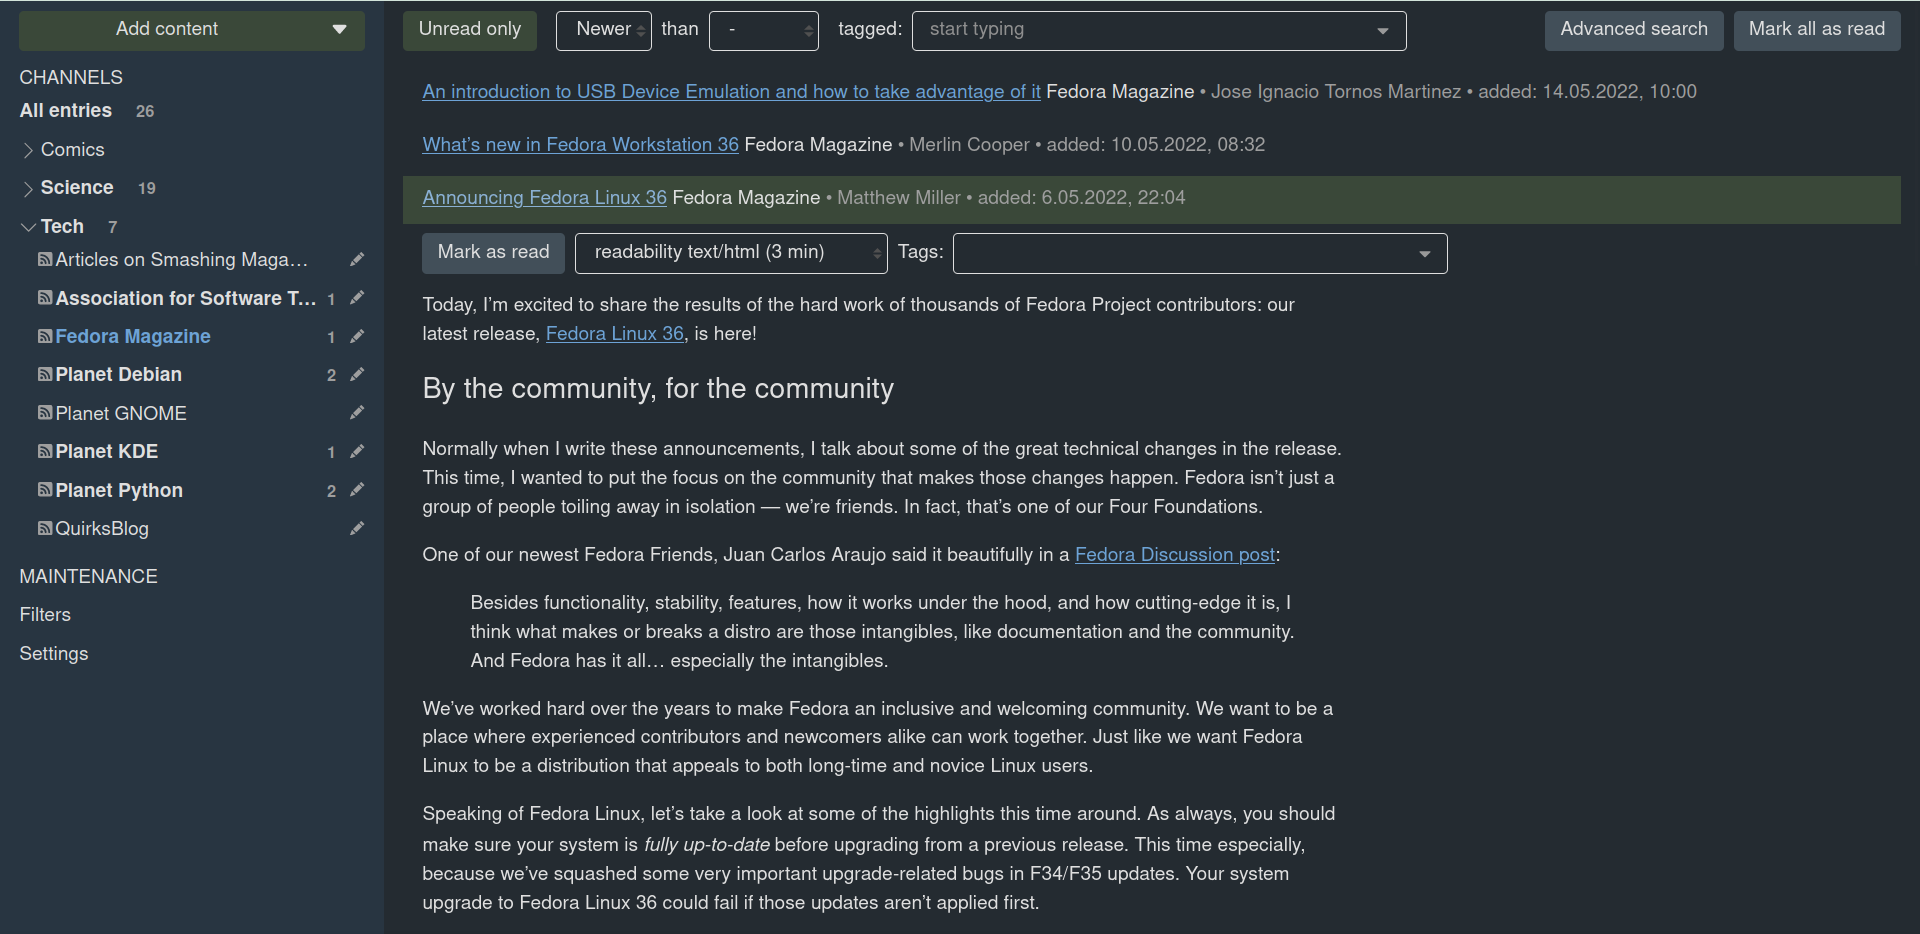
Task: Open the Fedora Discussion post link
Action: tap(1175, 555)
